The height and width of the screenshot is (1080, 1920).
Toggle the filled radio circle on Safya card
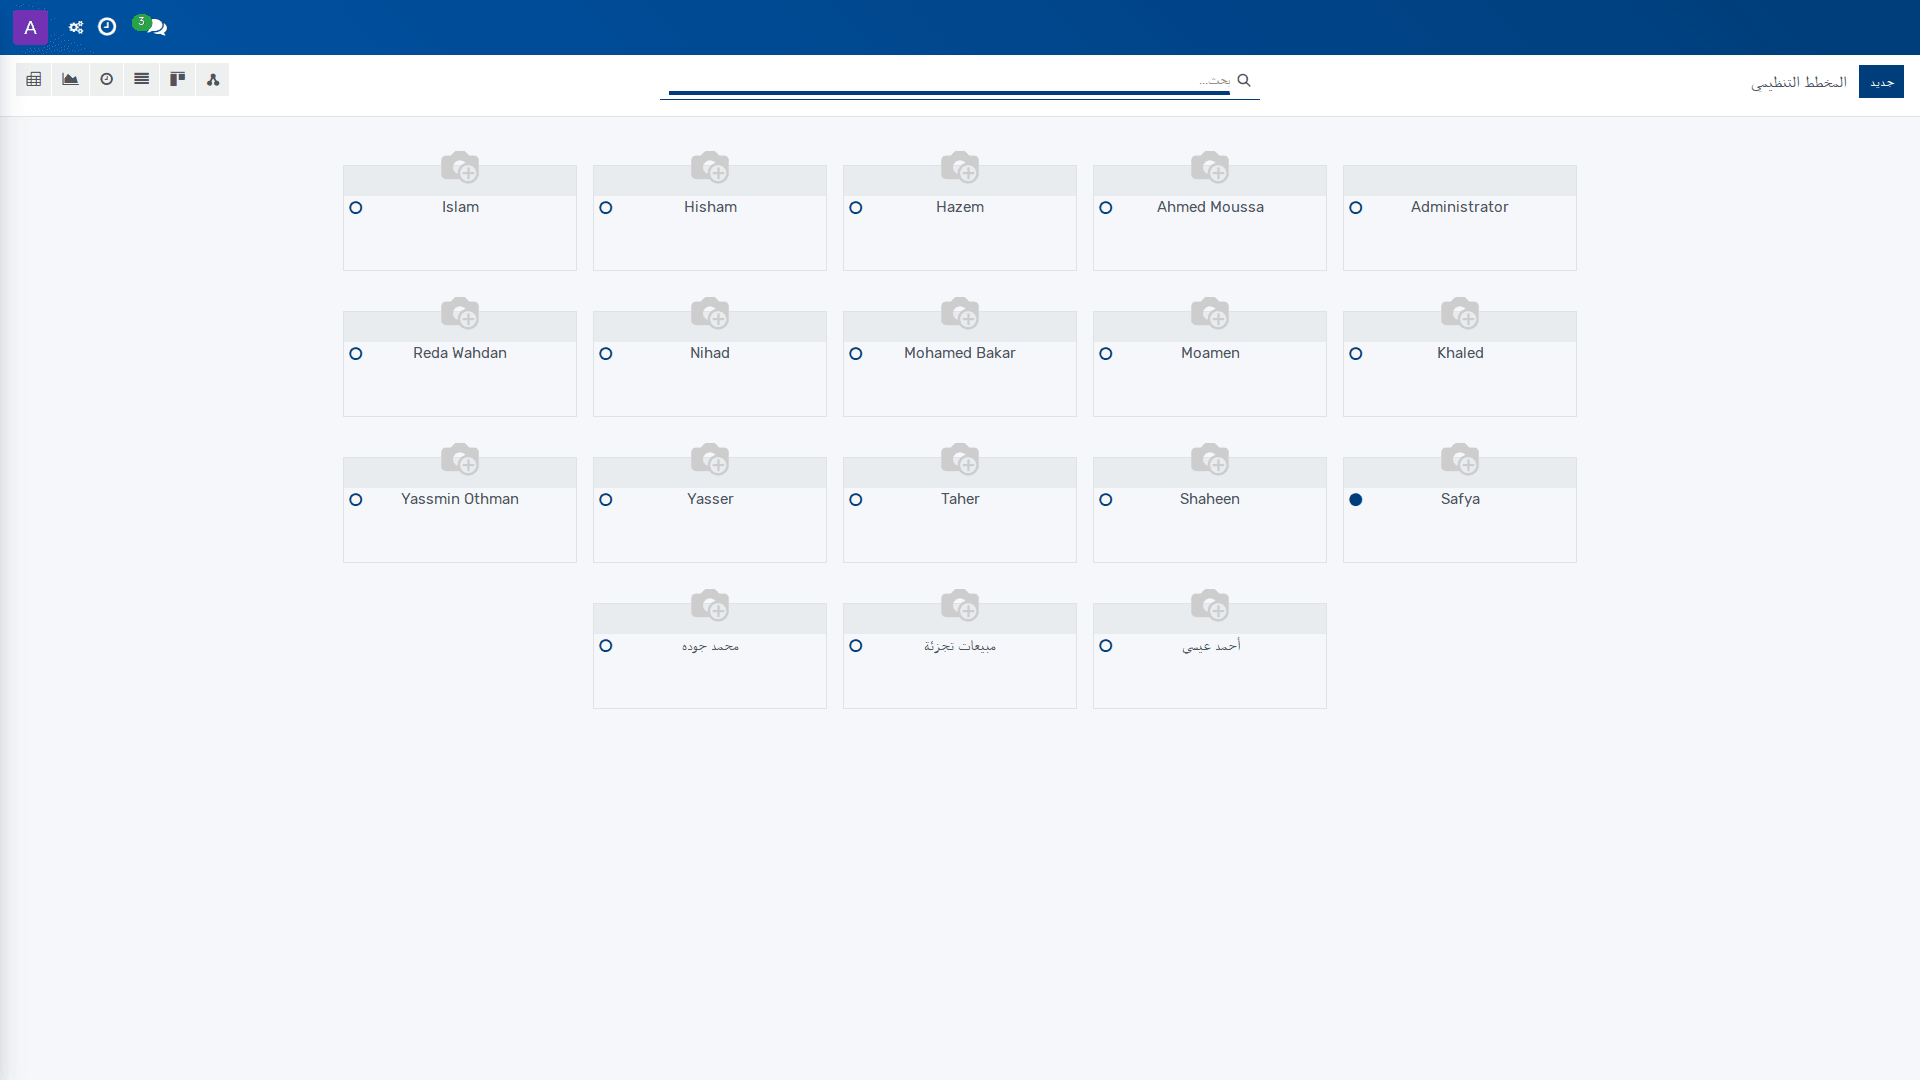click(x=1356, y=500)
